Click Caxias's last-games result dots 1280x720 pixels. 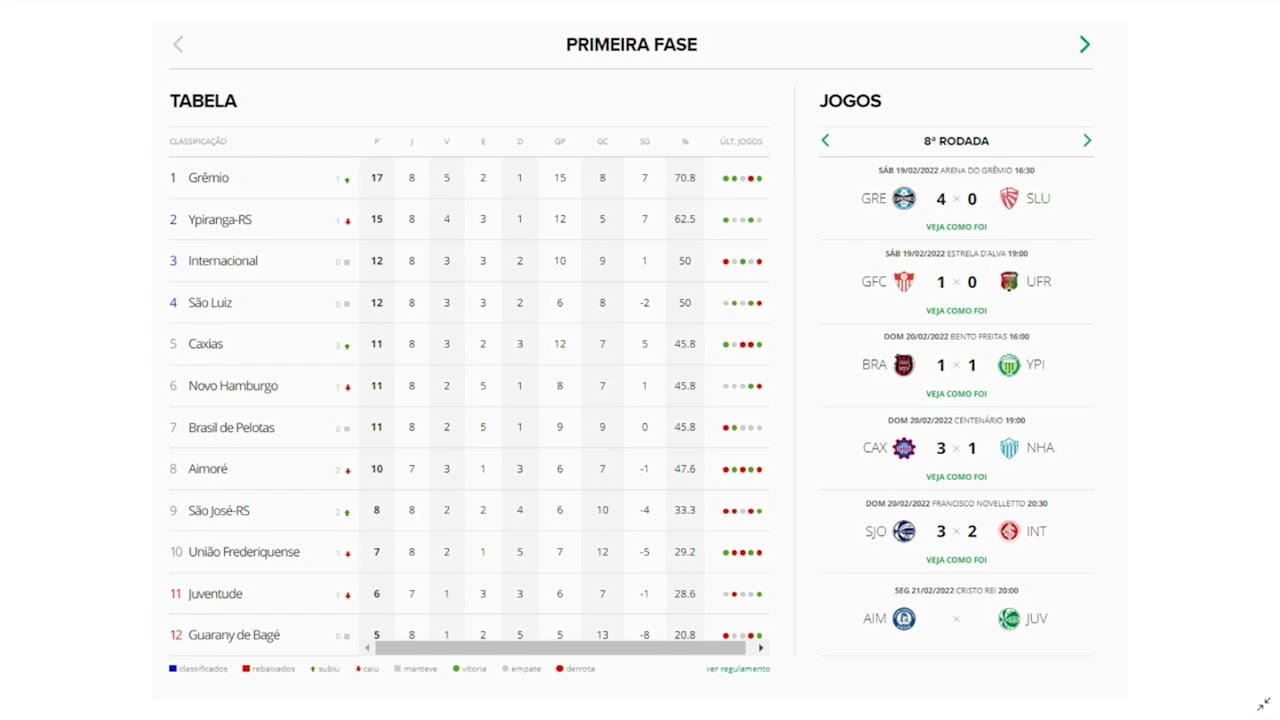[x=742, y=345]
